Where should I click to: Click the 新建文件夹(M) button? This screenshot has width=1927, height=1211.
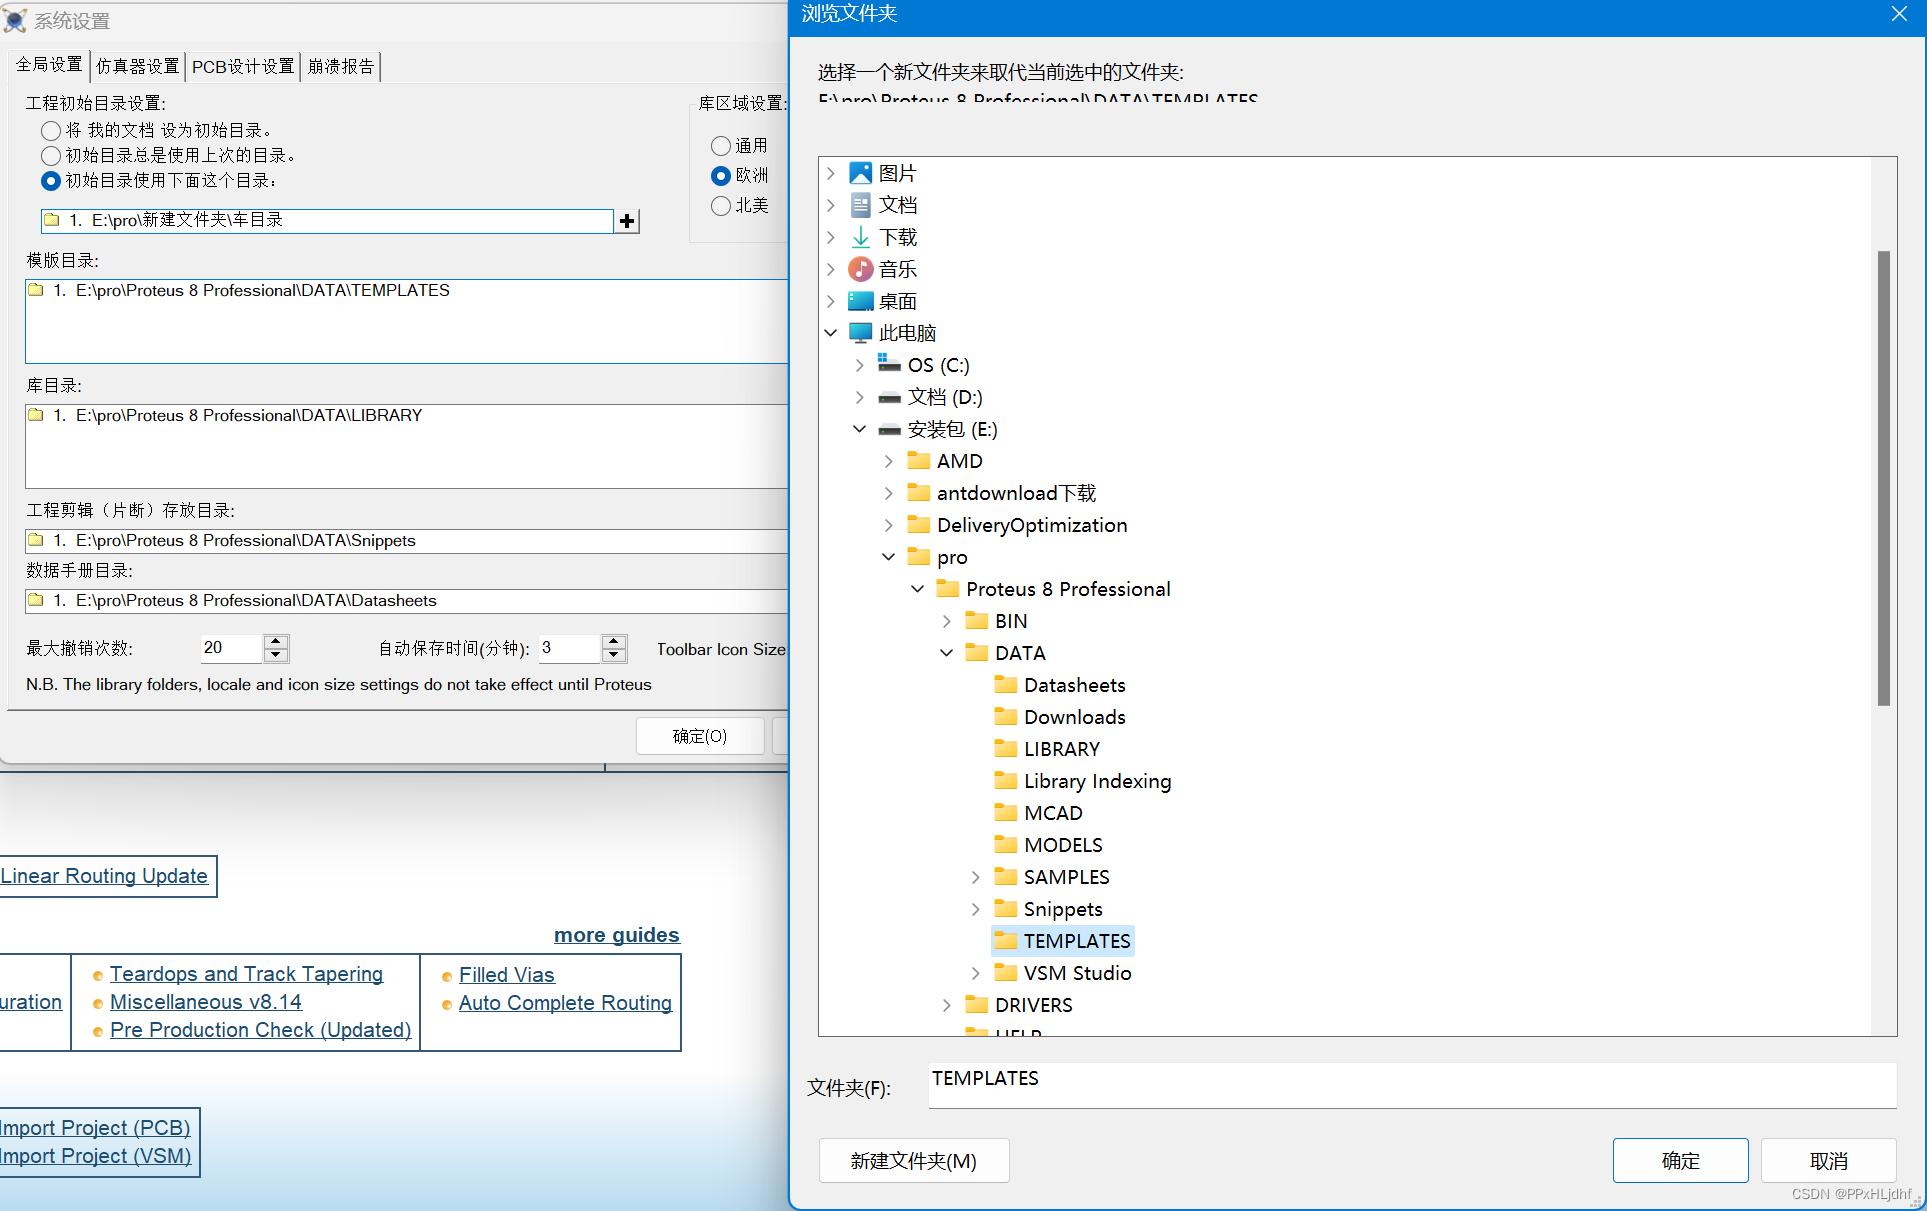pyautogui.click(x=913, y=1160)
